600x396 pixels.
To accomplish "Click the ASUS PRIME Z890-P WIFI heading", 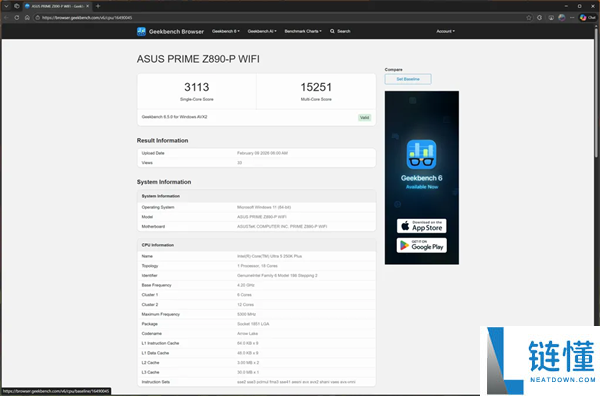I will coord(198,59).
